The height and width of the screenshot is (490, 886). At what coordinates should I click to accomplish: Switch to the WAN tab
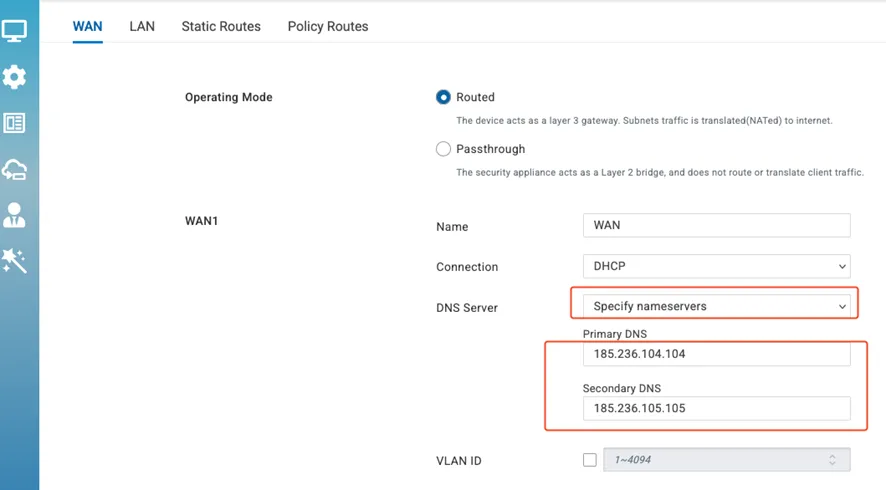tap(88, 27)
